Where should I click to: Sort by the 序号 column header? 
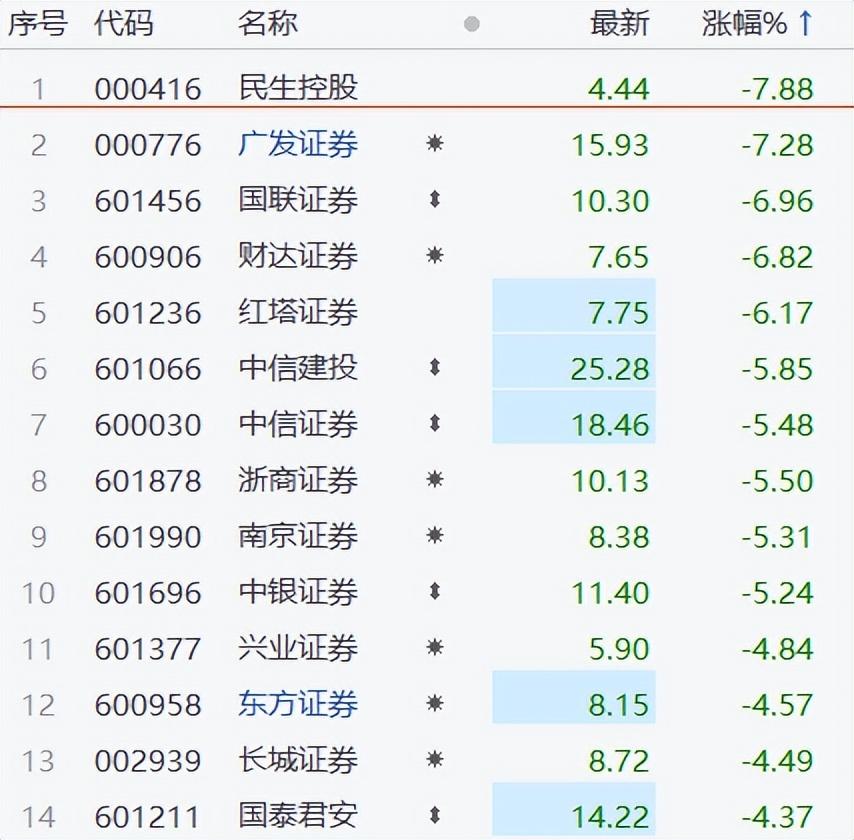tap(38, 24)
